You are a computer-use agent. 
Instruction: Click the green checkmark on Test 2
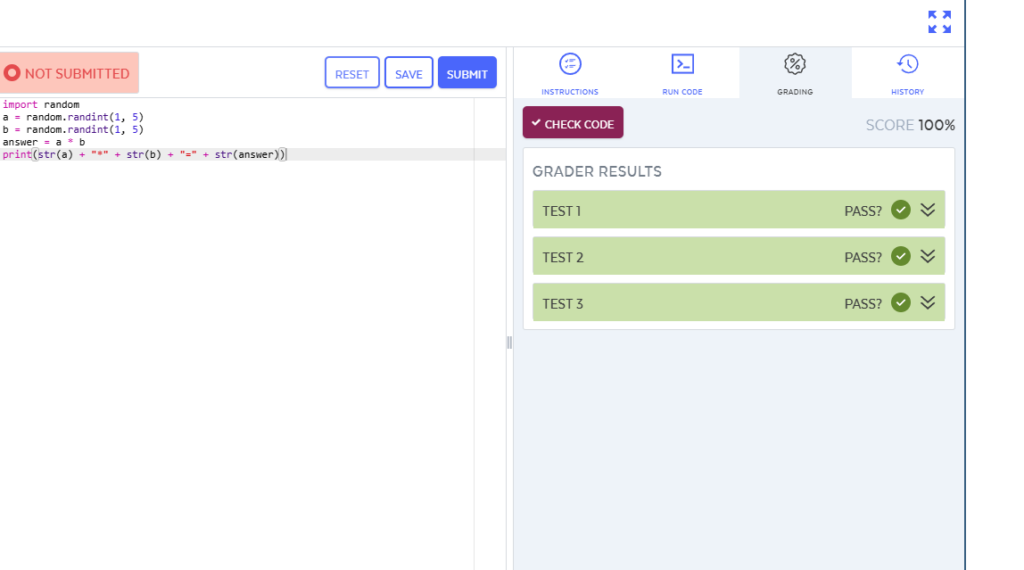(900, 256)
